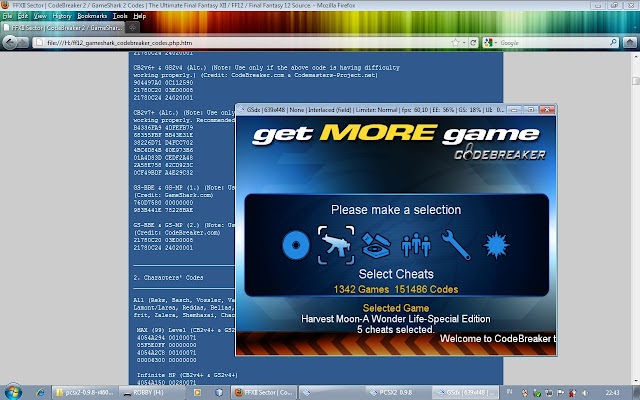Switch to GSdx taskbar button
The height and width of the screenshot is (400, 640).
click(465, 392)
